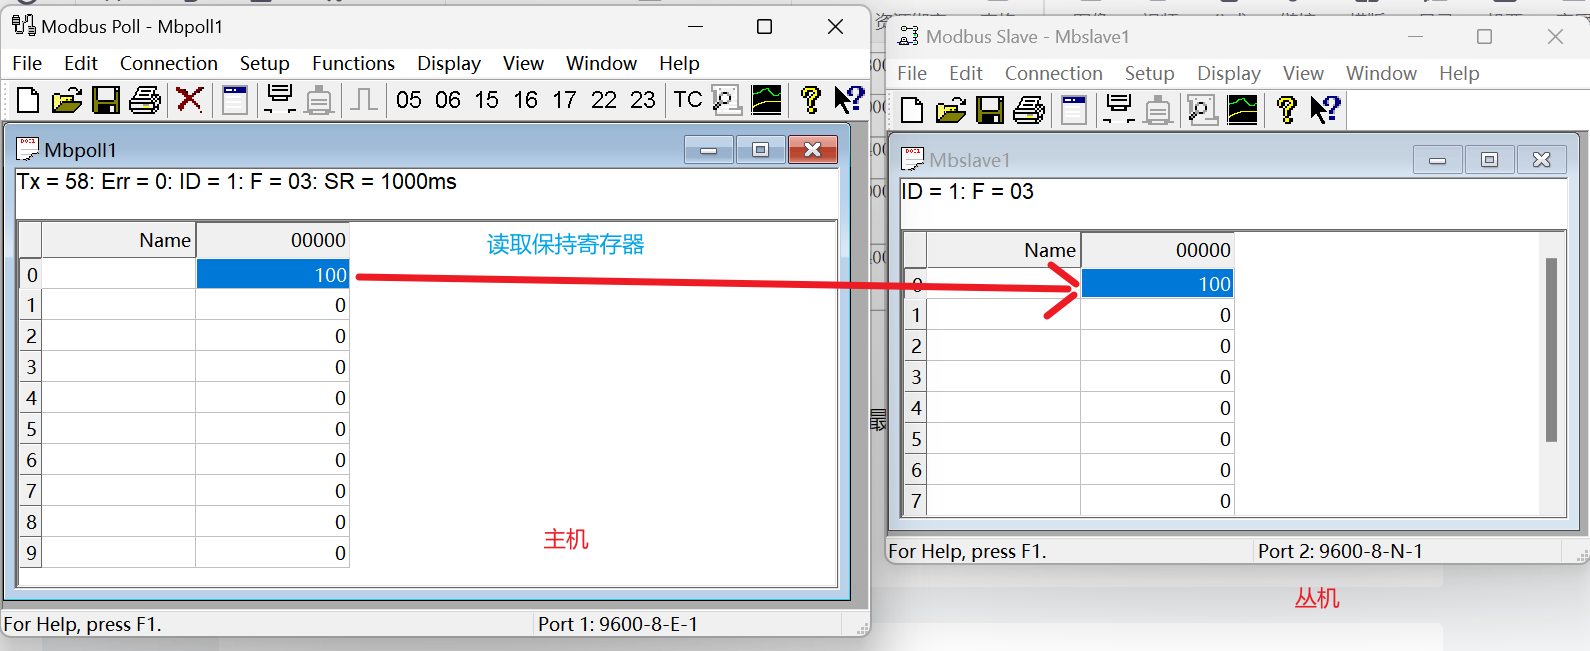Open View menu in Modbus Poll
This screenshot has height=651, width=1590.
[523, 63]
